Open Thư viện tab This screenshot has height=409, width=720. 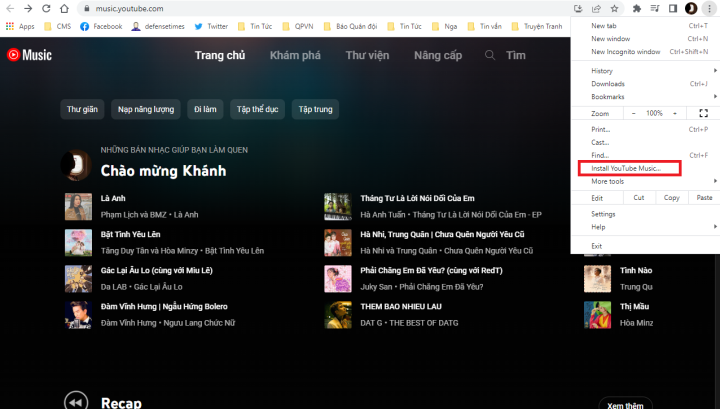point(367,55)
